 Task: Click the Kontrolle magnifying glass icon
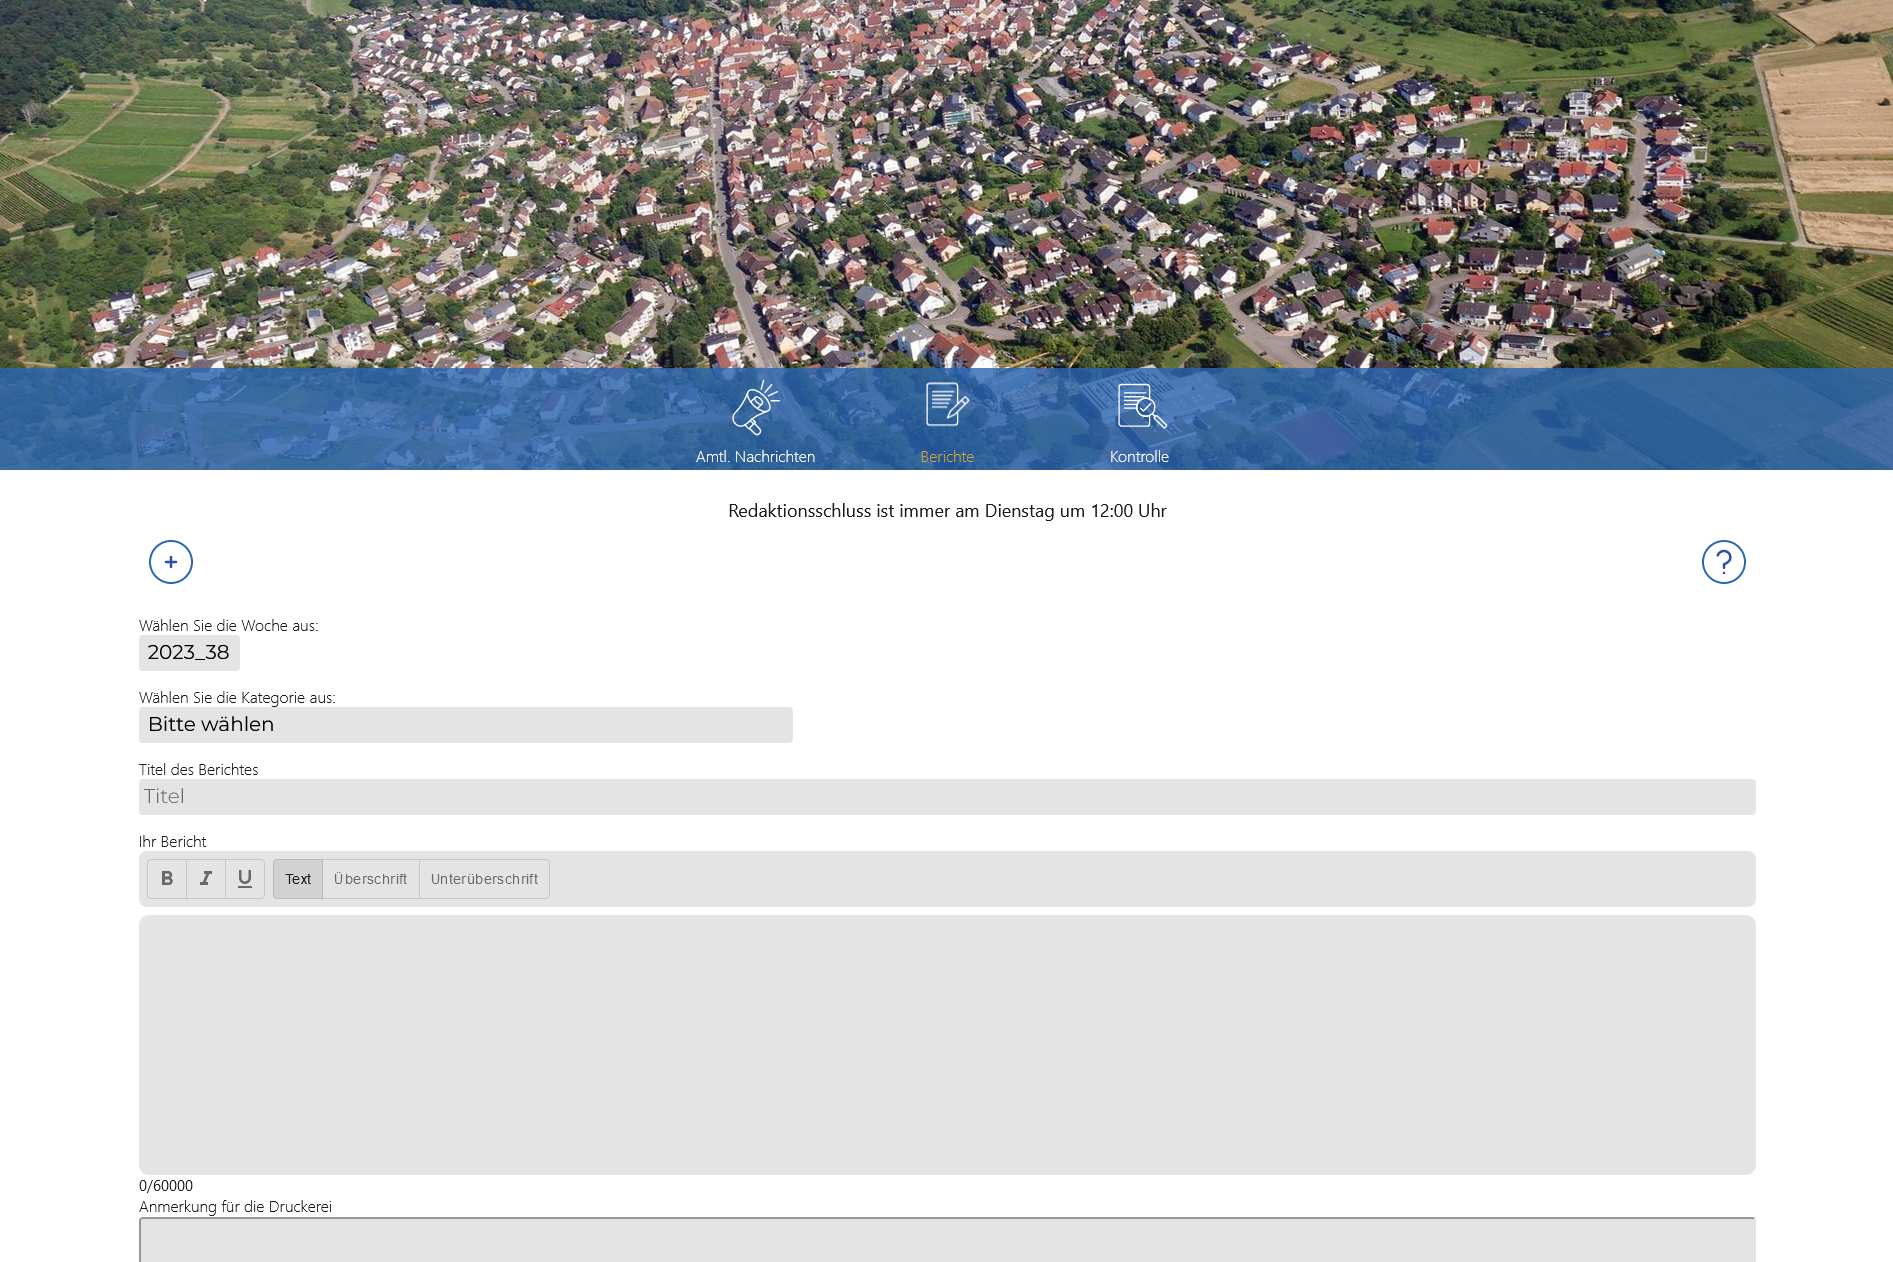coord(1140,406)
